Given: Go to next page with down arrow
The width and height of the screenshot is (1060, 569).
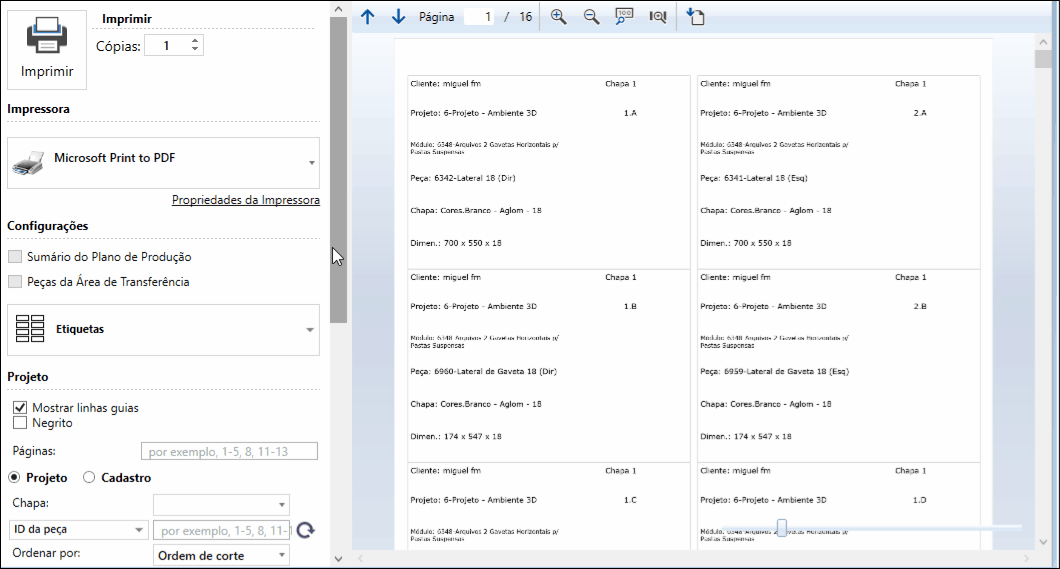Looking at the screenshot, I should pyautogui.click(x=398, y=17).
